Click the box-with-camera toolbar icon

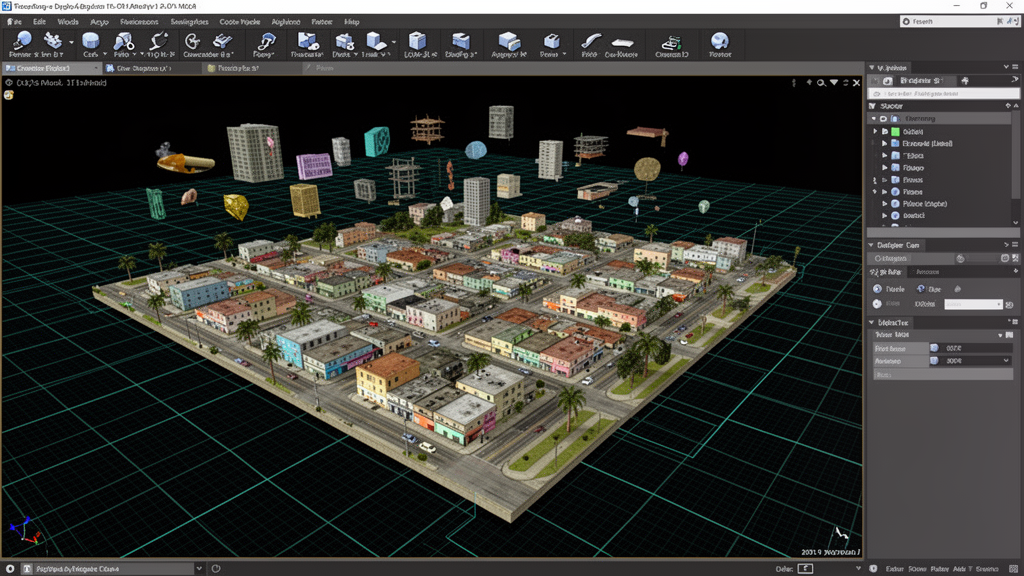pos(308,41)
